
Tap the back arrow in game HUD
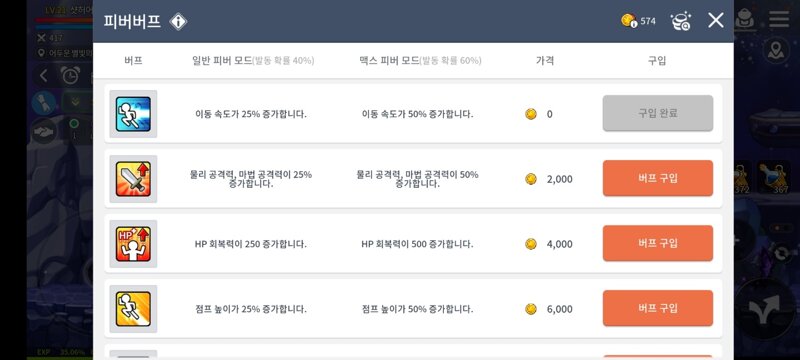(x=43, y=76)
